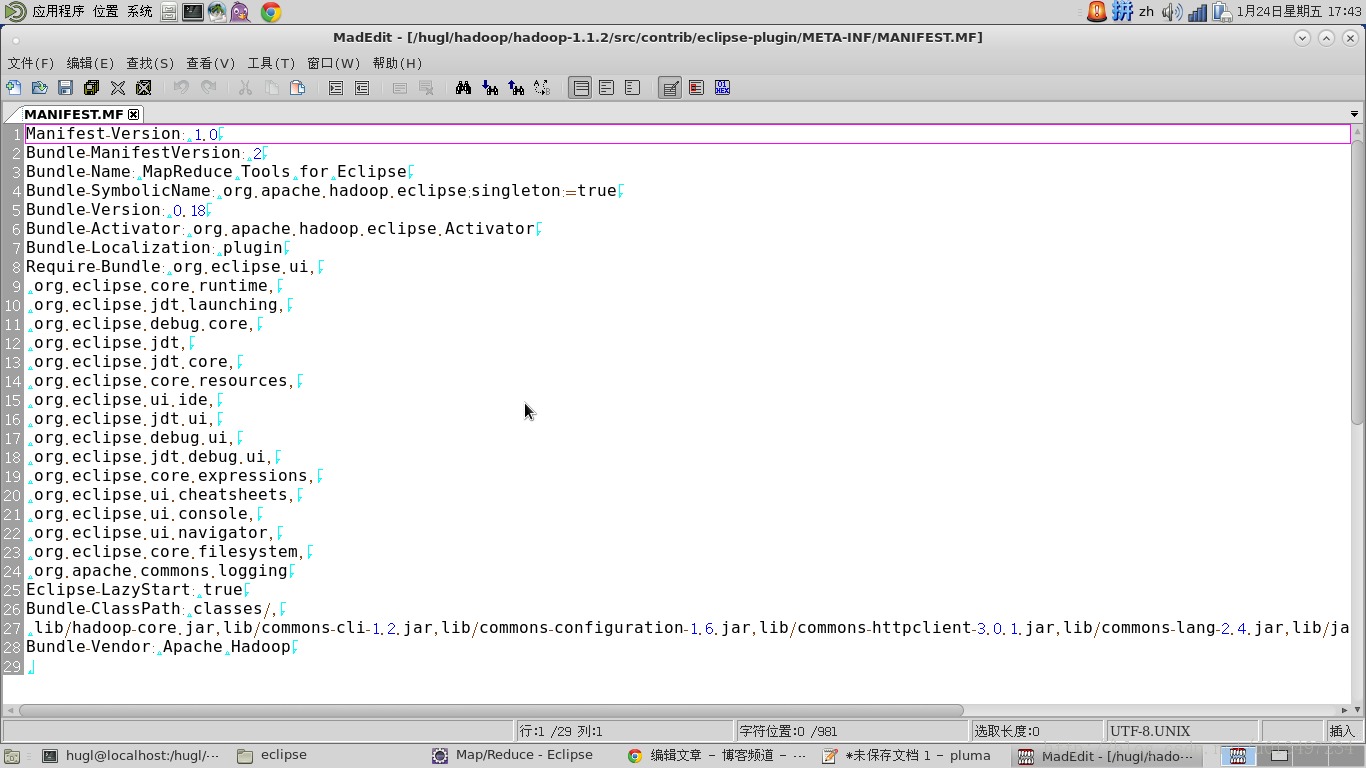
Task: Click the Cut scissors icon
Action: 245,87
